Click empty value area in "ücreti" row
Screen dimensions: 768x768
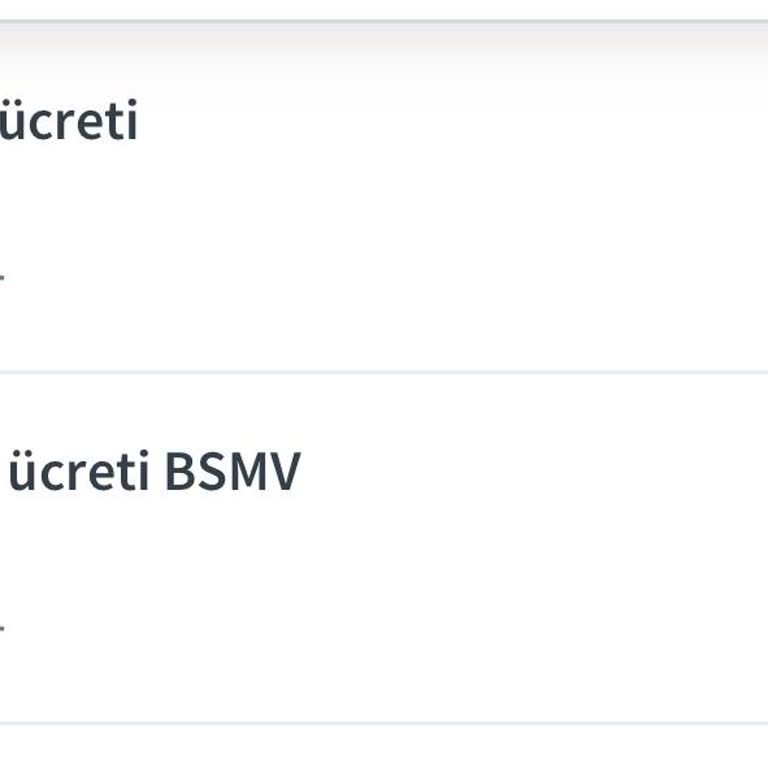(384, 275)
